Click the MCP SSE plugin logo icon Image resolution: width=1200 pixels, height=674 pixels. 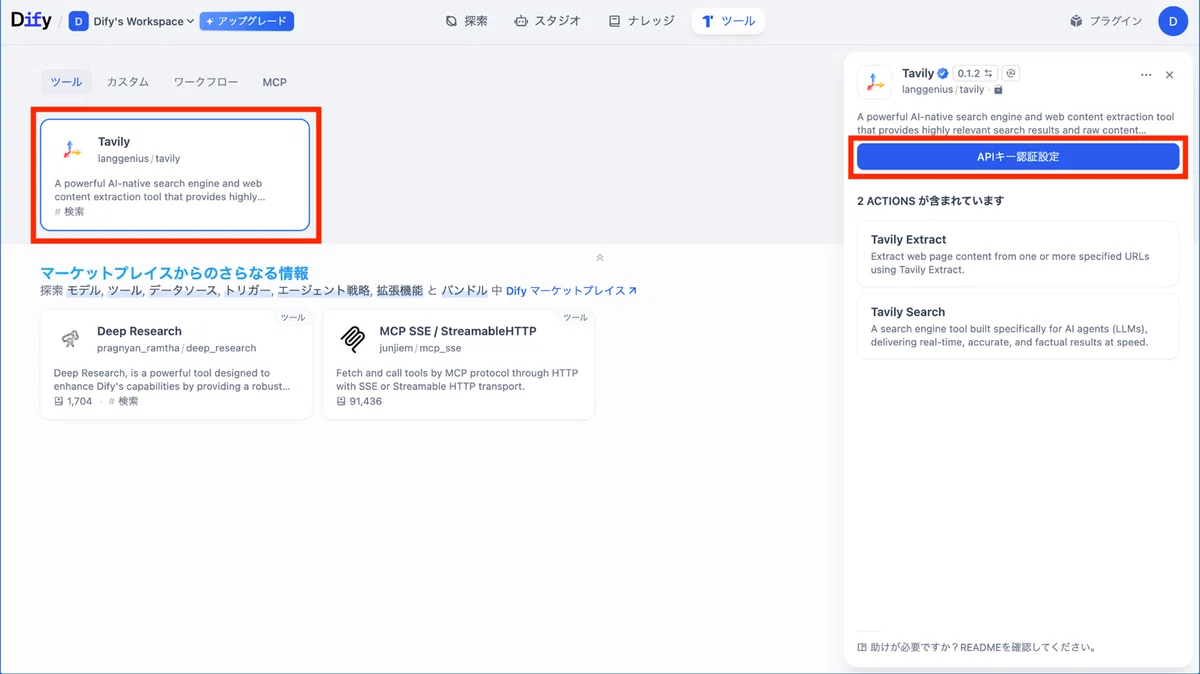[x=353, y=339]
